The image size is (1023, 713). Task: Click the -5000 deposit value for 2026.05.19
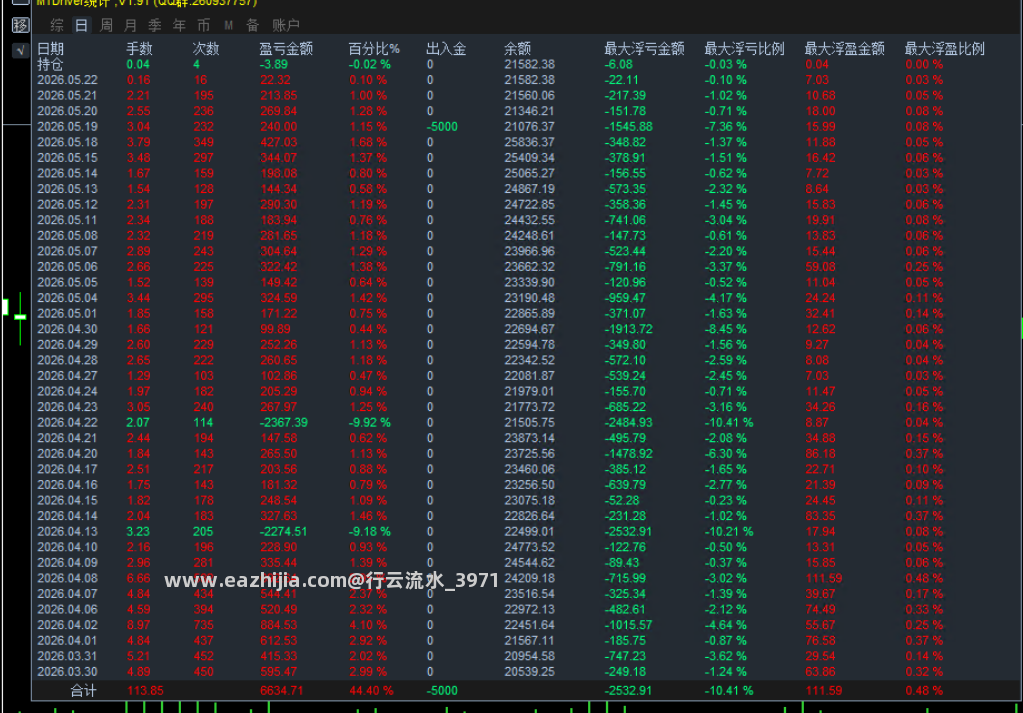[442, 127]
